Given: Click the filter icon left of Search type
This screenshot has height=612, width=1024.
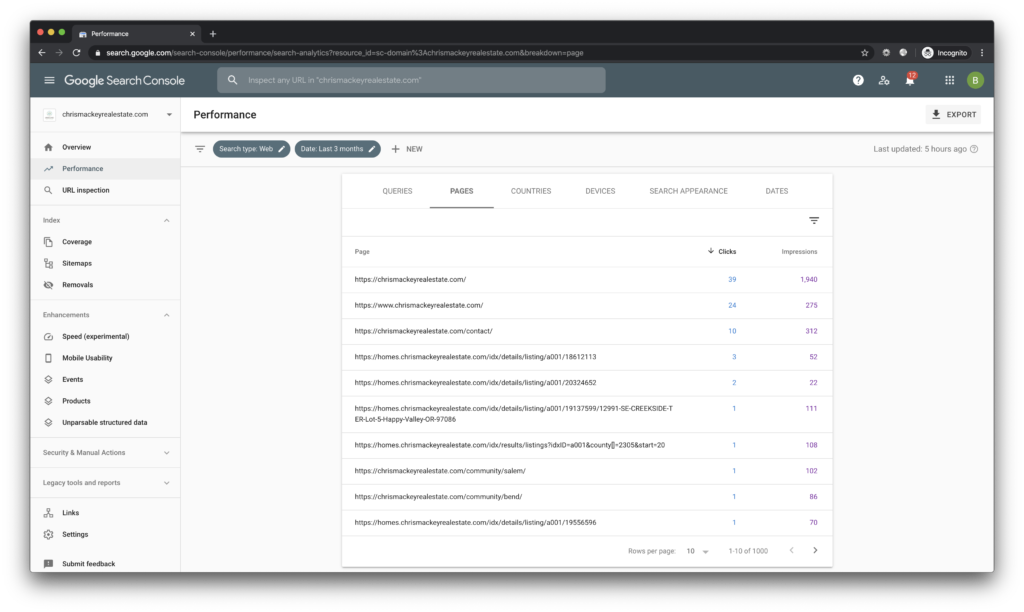Looking at the screenshot, I should point(200,149).
